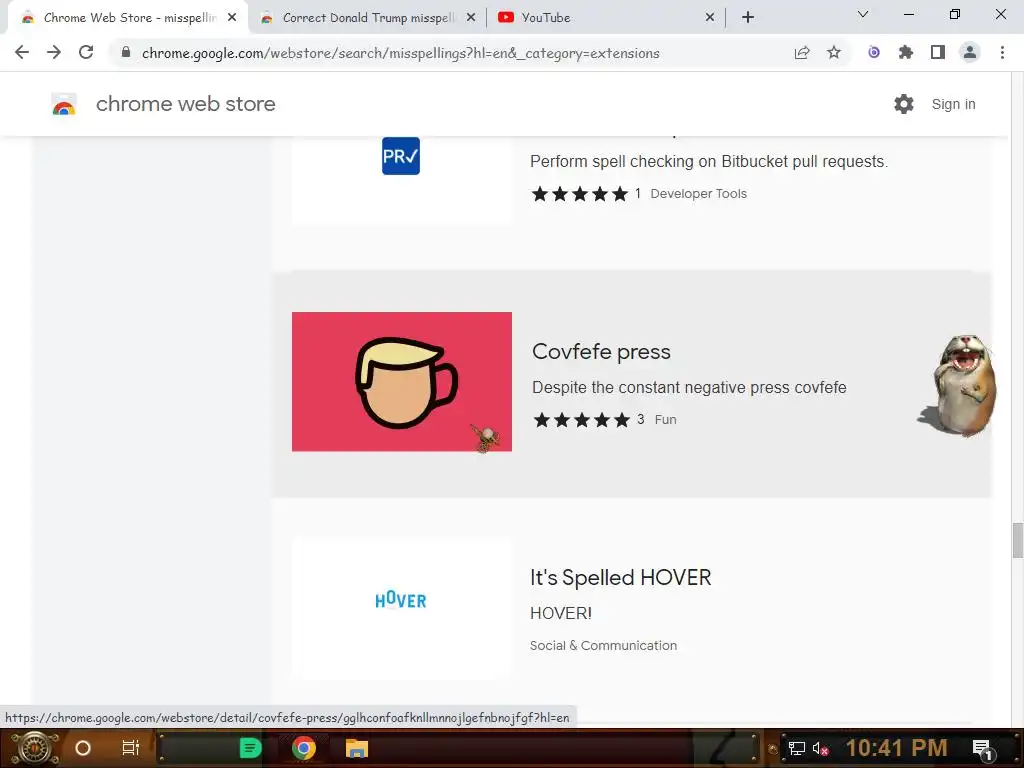Click the Social & Communication category label

[603, 645]
